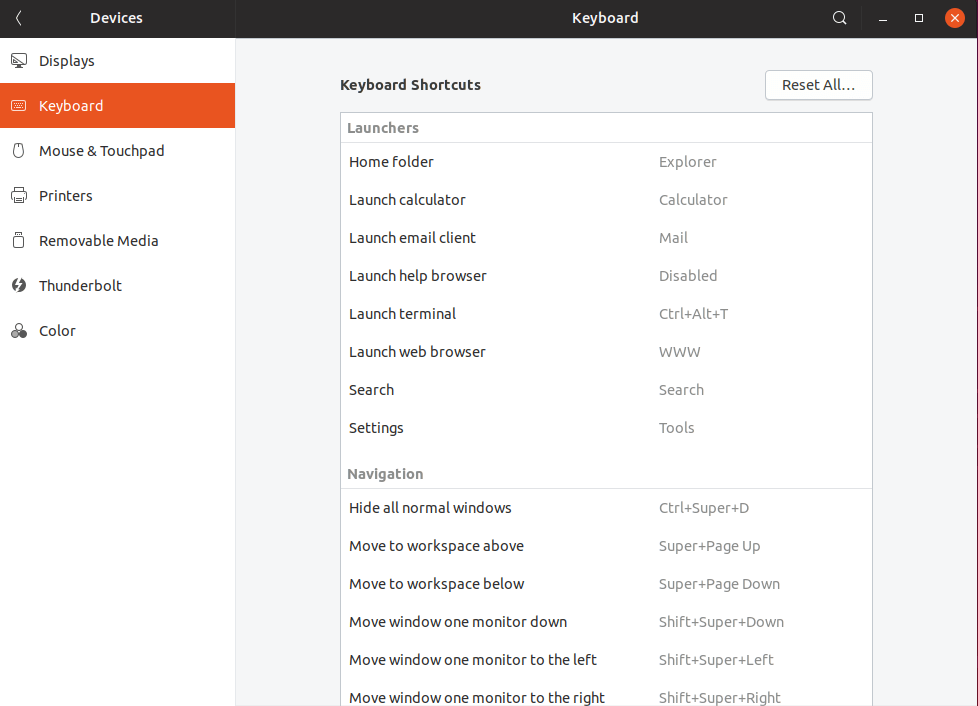The height and width of the screenshot is (706, 978).
Task: Click the Displays monitor icon
Action: pyautogui.click(x=18, y=61)
